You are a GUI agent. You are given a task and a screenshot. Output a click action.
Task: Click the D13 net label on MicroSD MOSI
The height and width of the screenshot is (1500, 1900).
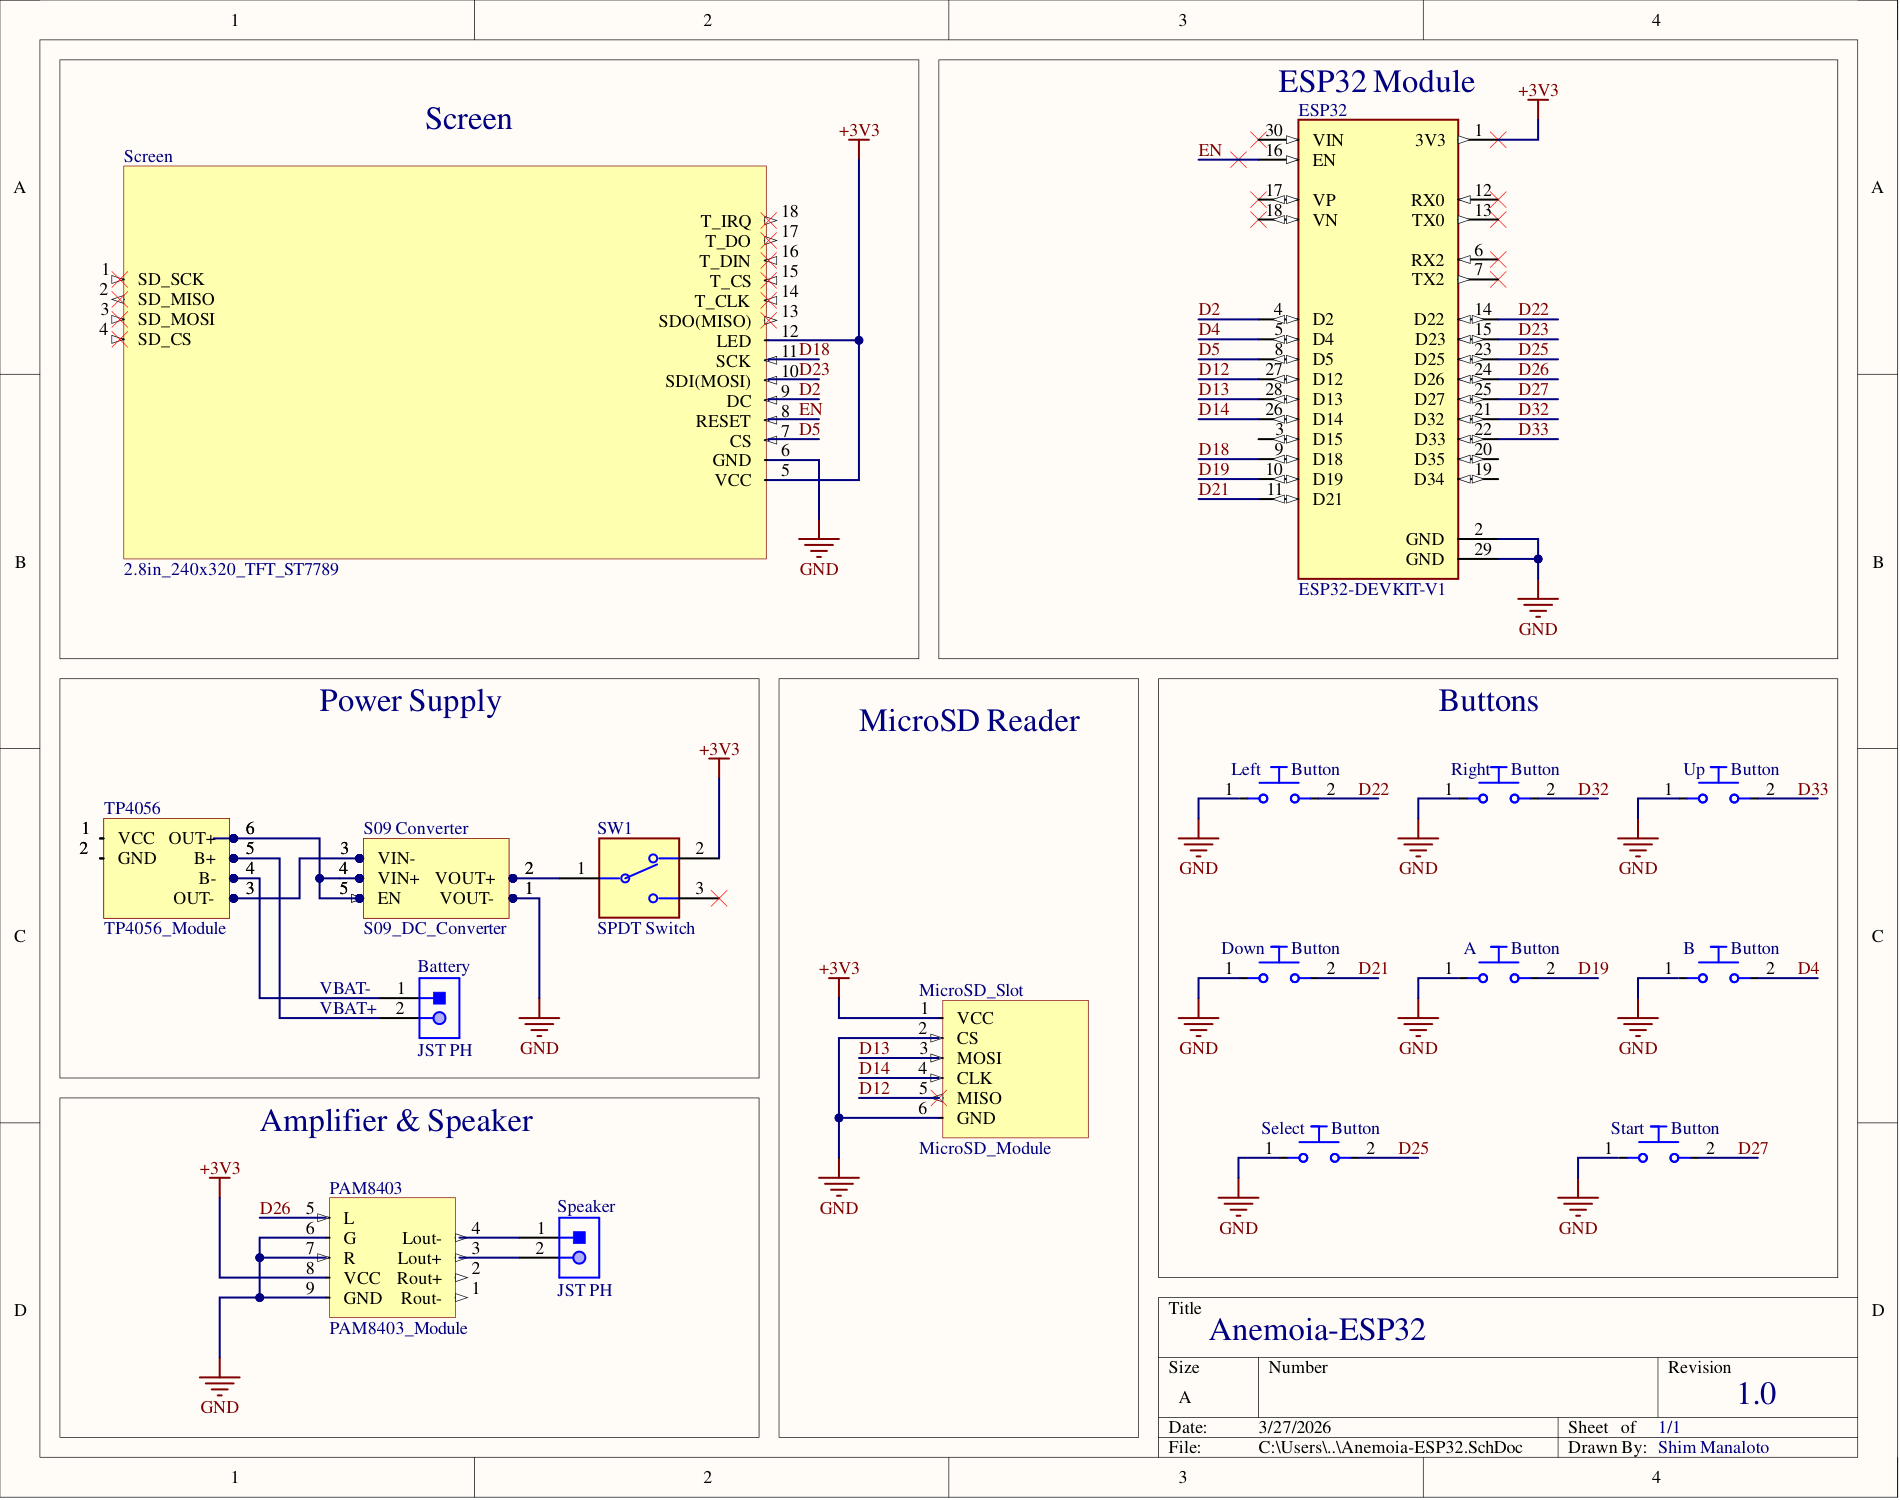tap(874, 1049)
